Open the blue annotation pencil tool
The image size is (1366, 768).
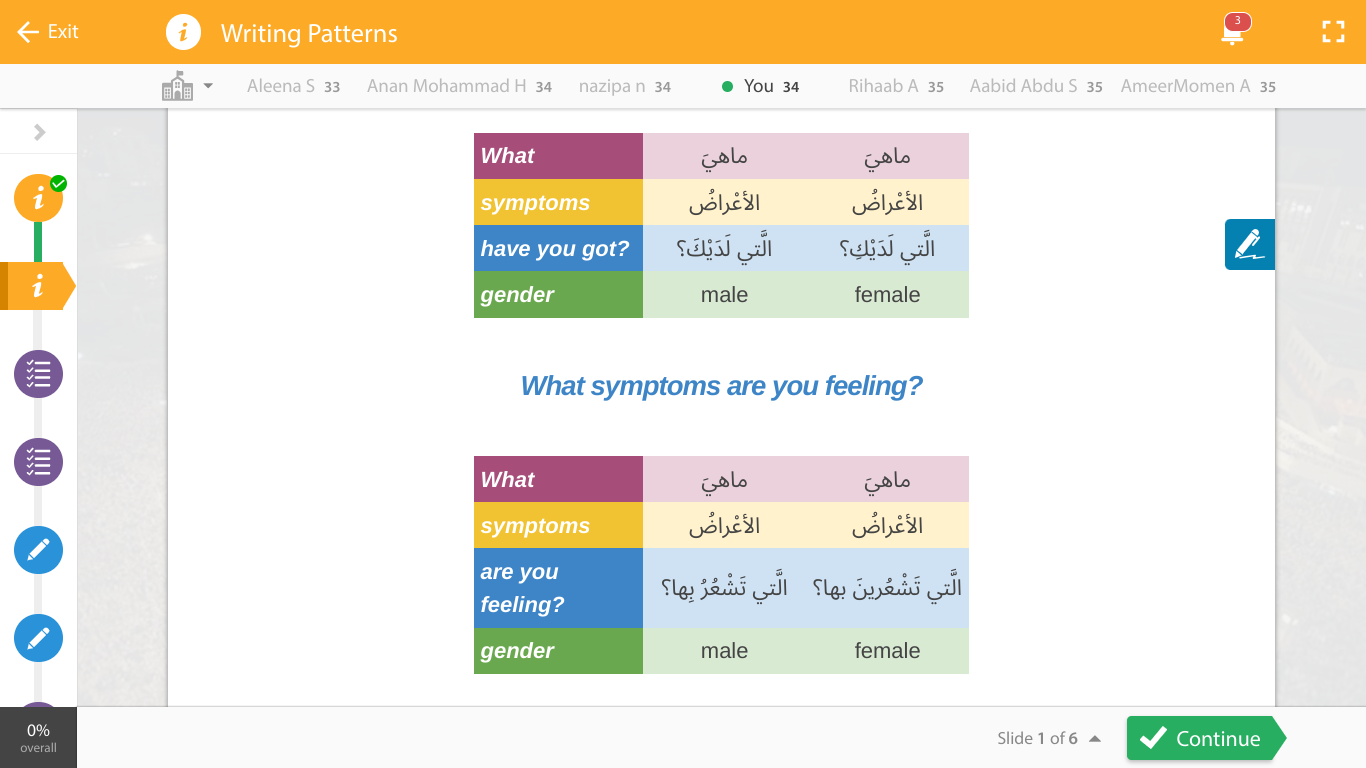[1249, 244]
